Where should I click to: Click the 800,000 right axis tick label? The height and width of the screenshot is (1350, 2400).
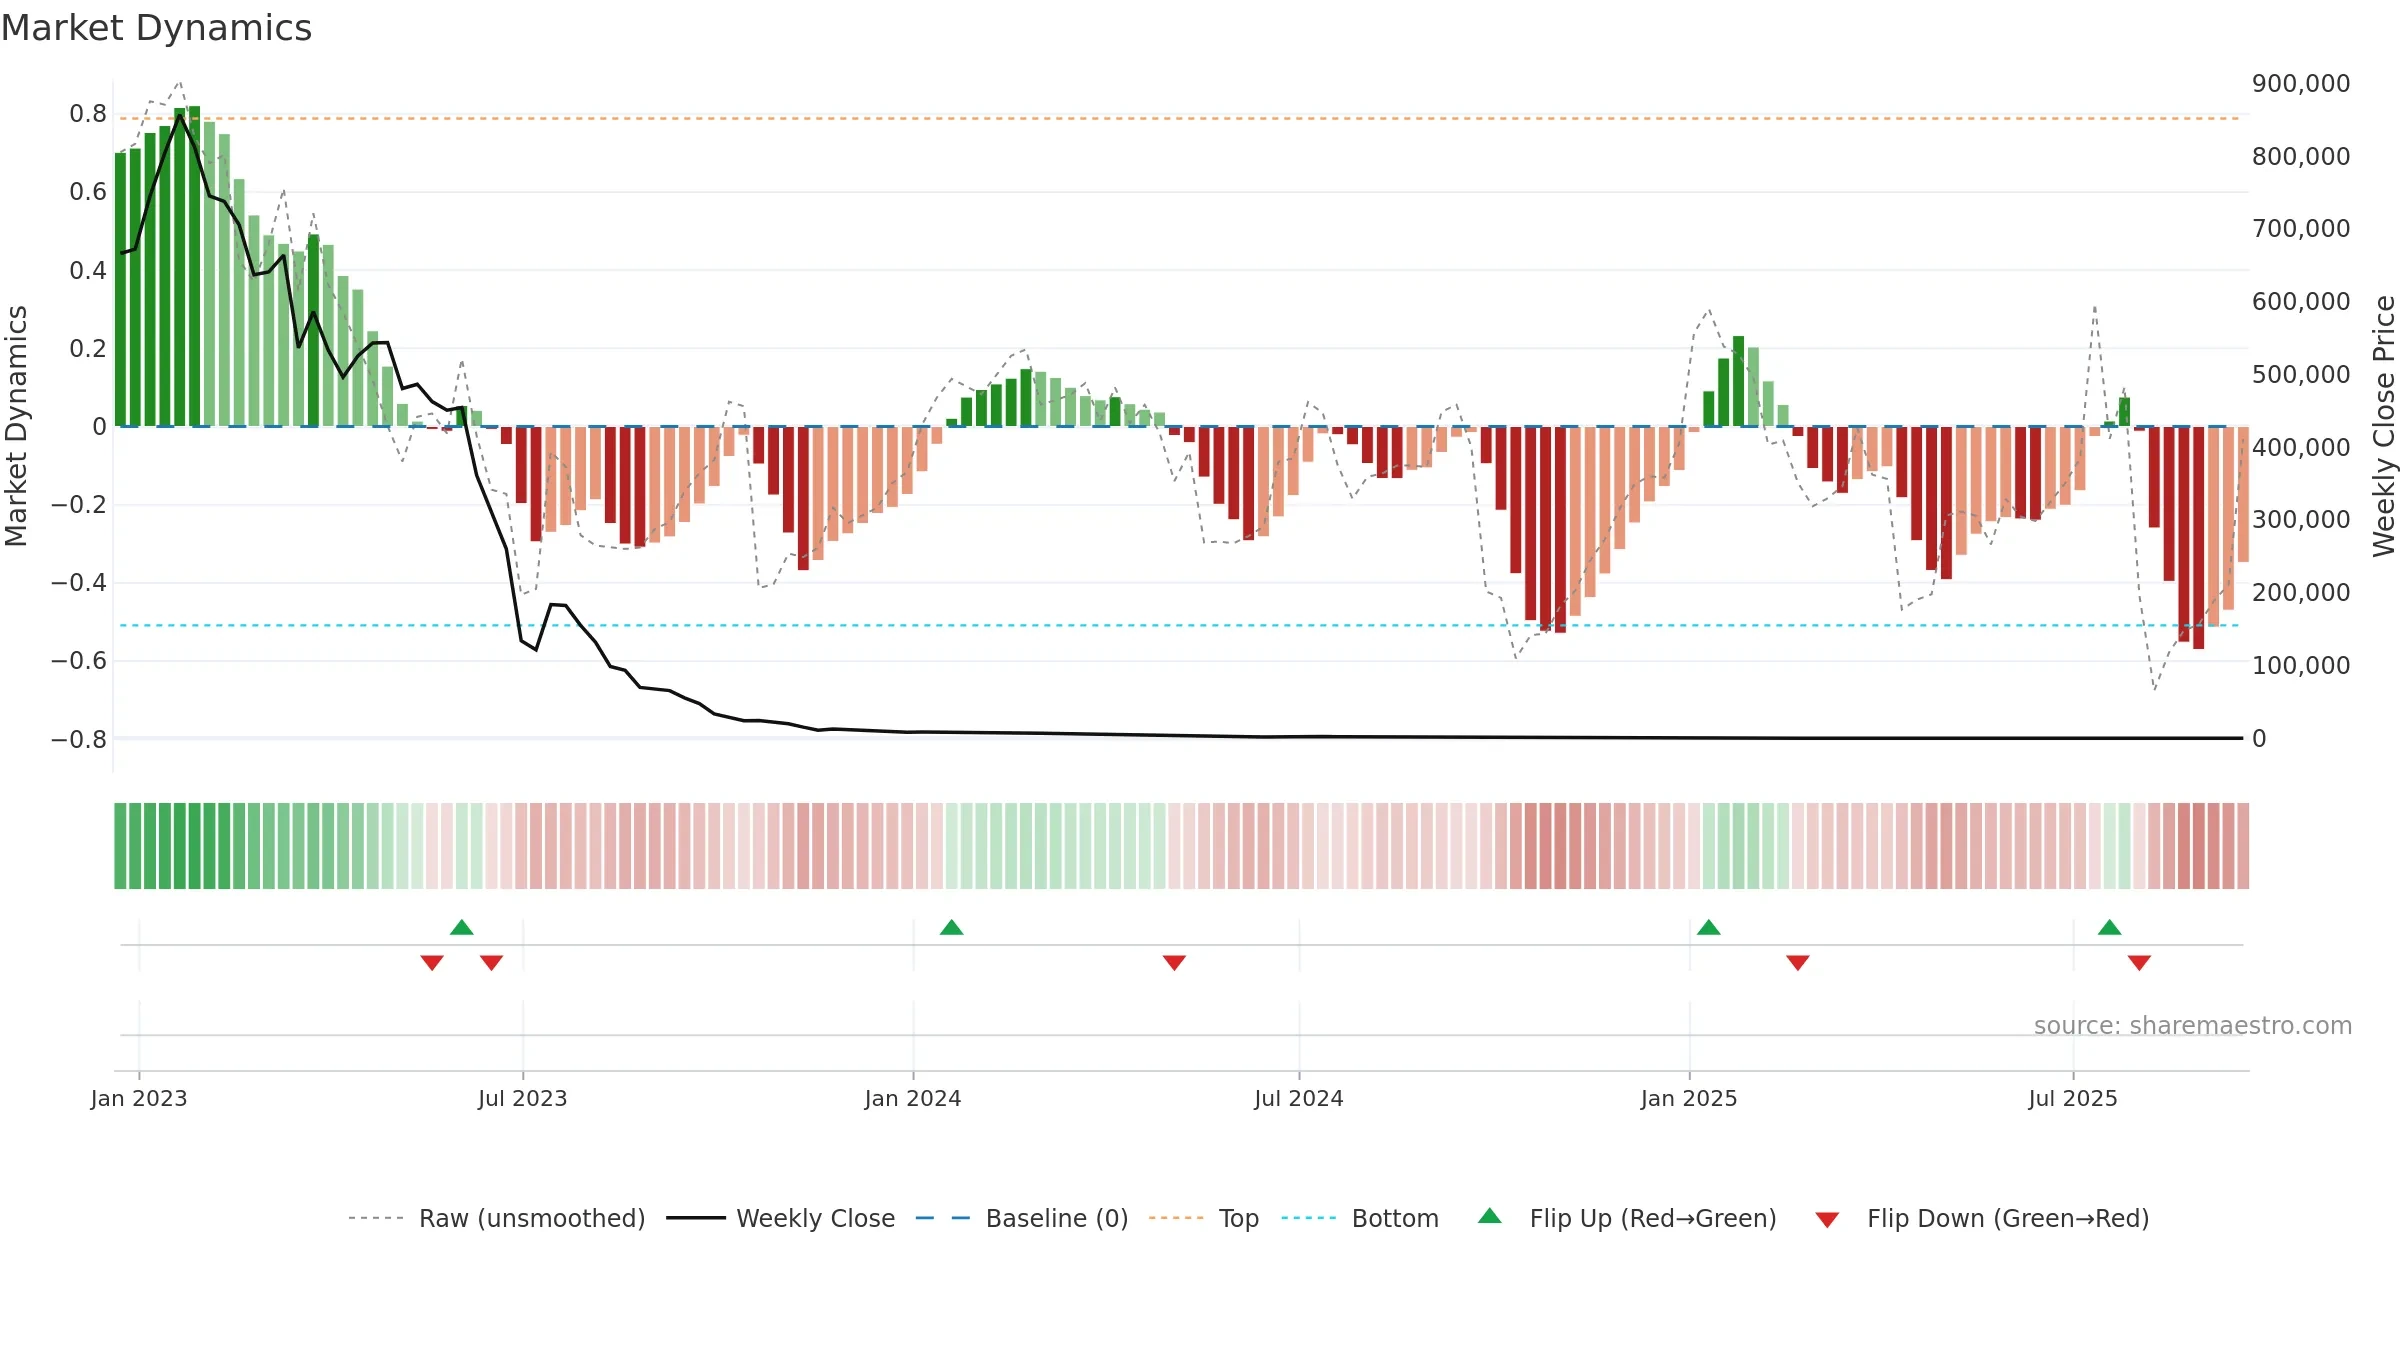[x=2301, y=157]
